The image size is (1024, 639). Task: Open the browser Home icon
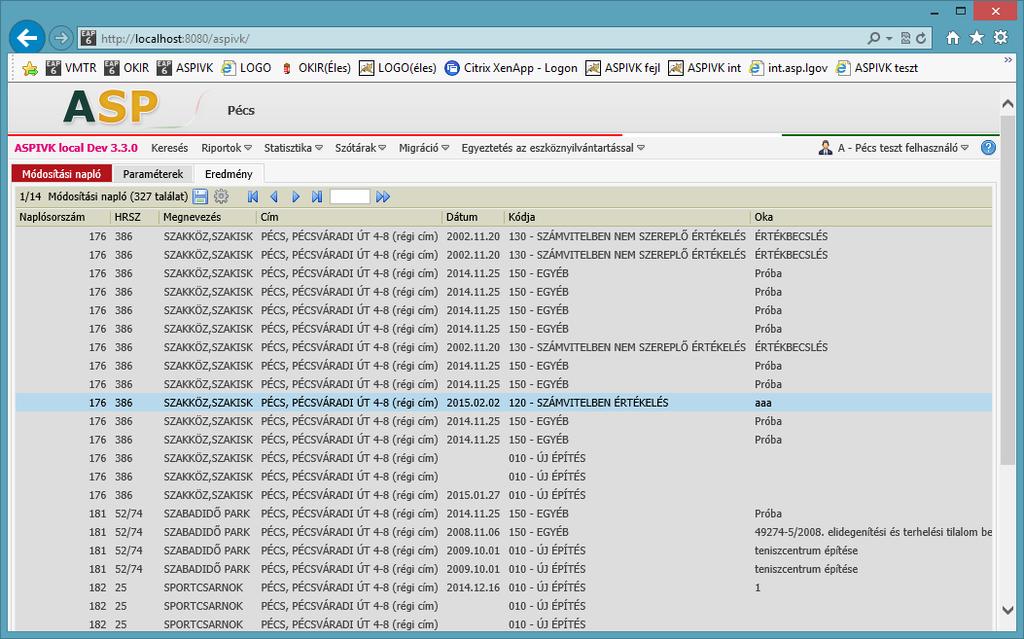[953, 38]
